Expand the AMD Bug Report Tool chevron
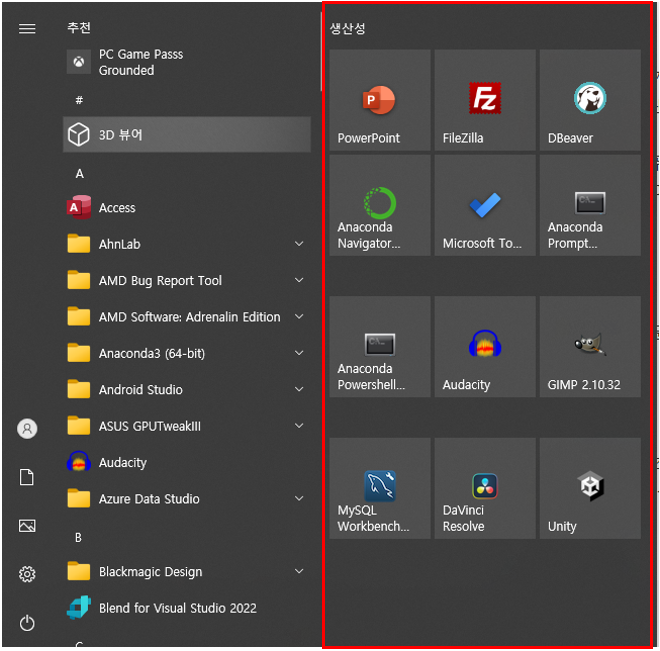Viewport: 660px width, 651px height. coord(299,280)
